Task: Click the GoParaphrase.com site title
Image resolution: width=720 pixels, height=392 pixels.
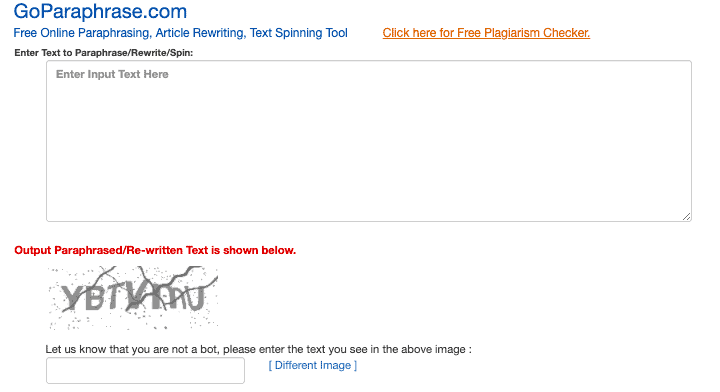Action: [100, 11]
